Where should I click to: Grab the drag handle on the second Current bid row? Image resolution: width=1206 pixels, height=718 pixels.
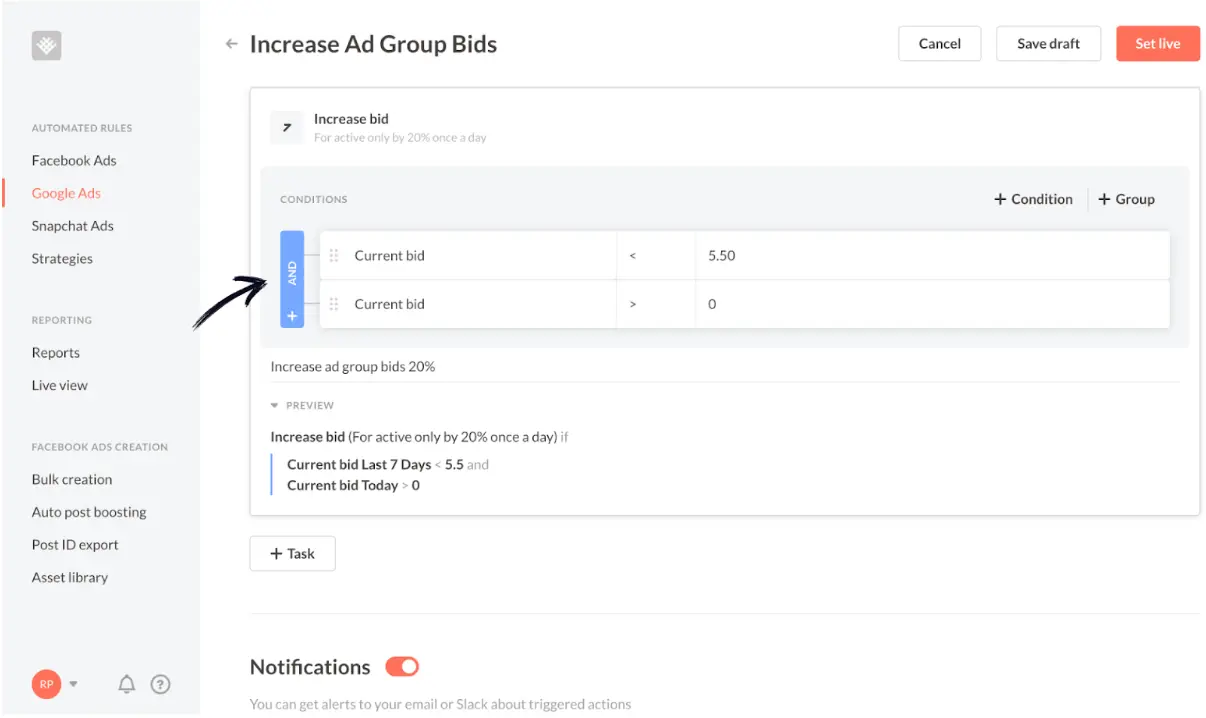tap(334, 304)
